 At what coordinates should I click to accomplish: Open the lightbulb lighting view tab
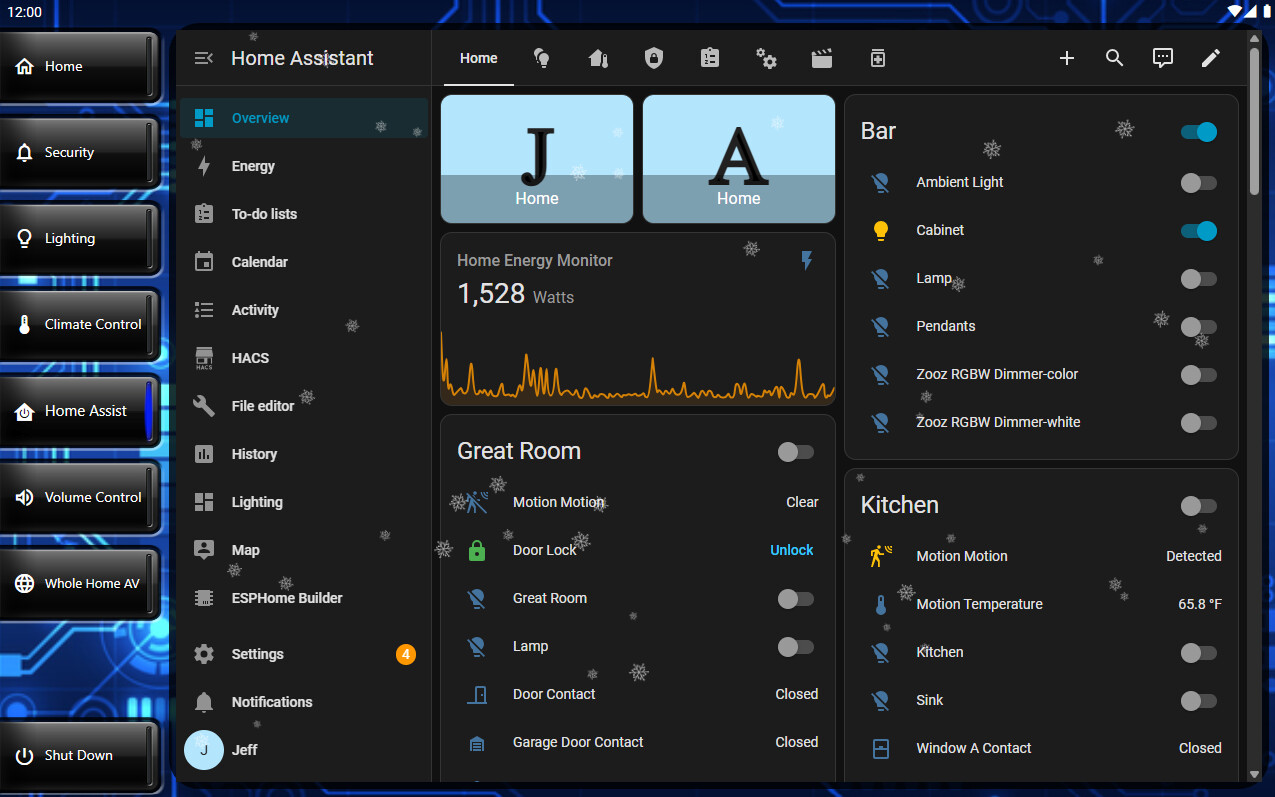click(542, 58)
